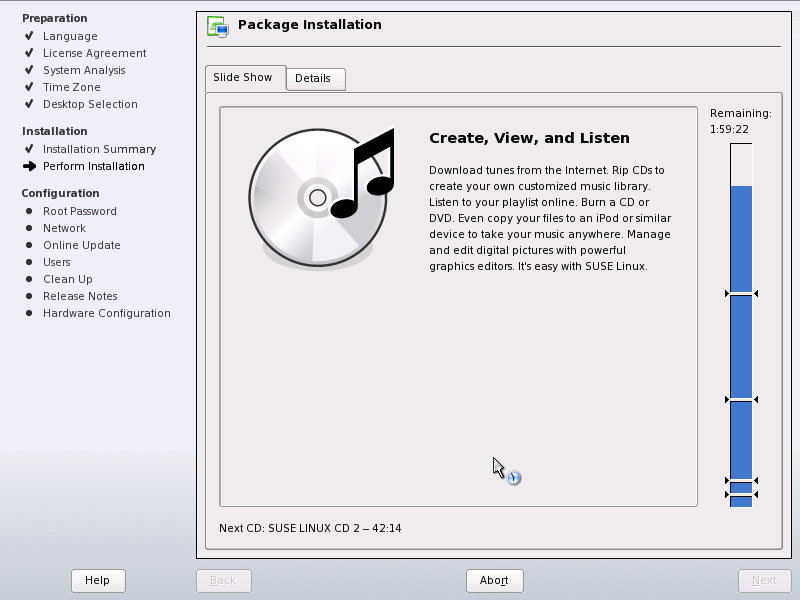
Task: Click the Hardware Configuration step text
Action: pyautogui.click(x=107, y=313)
